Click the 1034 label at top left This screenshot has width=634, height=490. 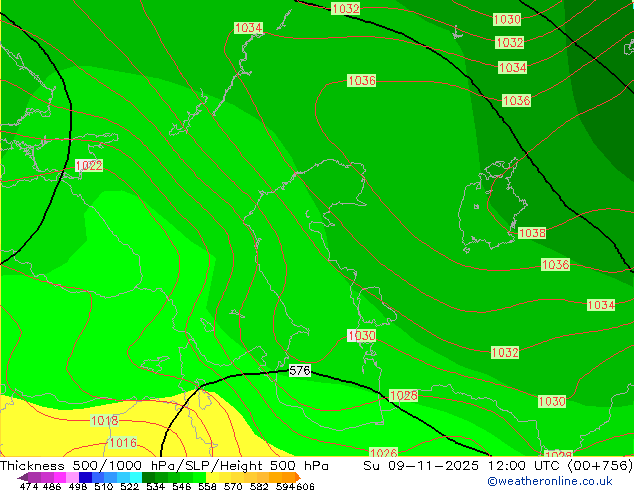[248, 27]
